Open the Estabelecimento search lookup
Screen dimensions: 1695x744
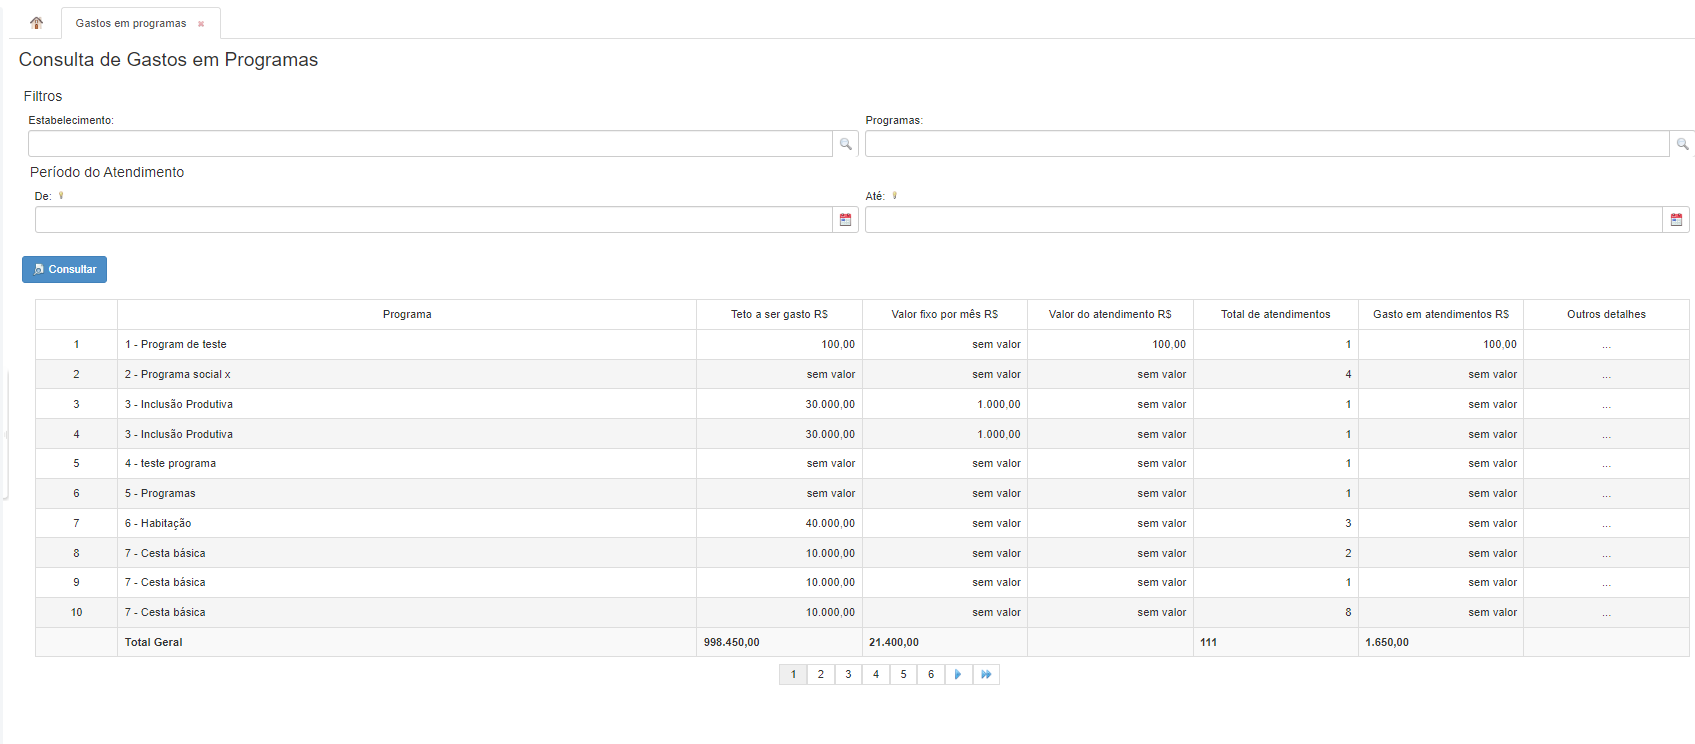click(x=846, y=144)
